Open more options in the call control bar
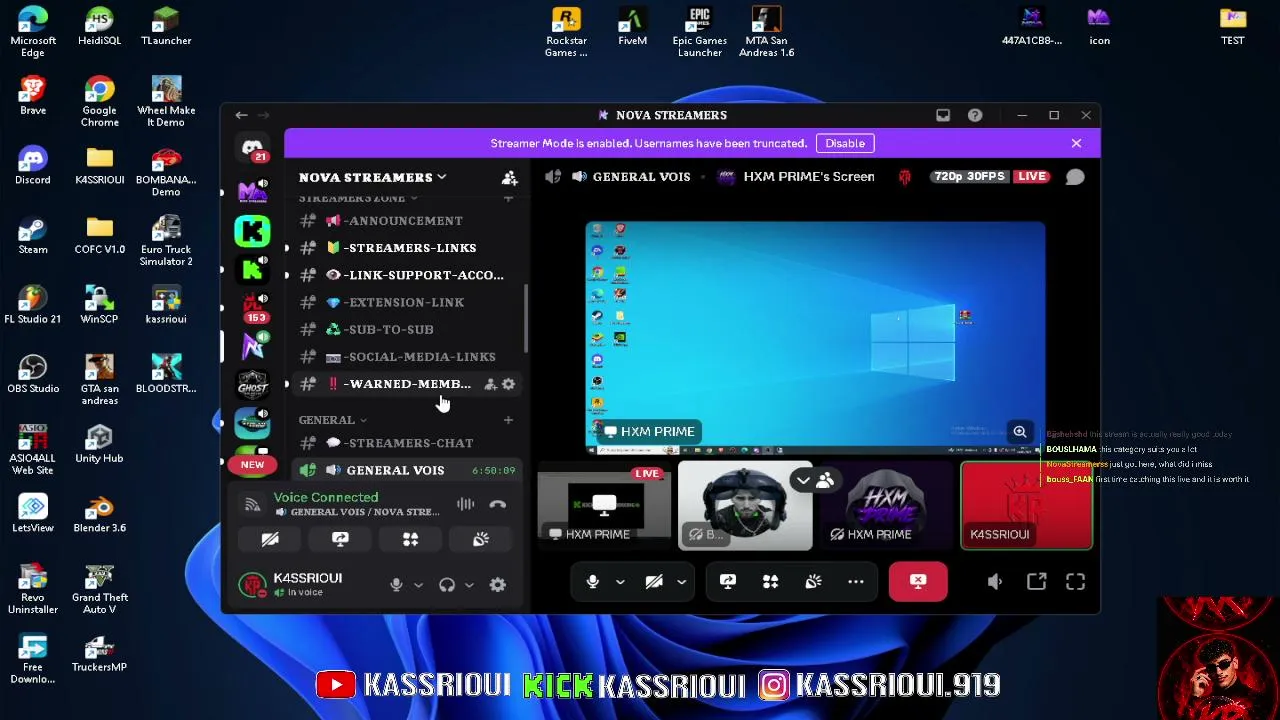 point(856,581)
